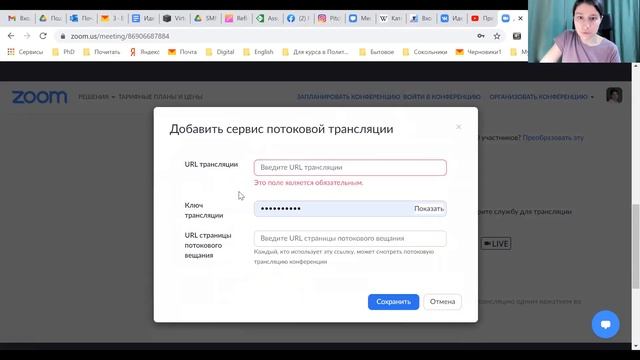This screenshot has width=640, height=360.
Task: Click the LIVE badge behind the dialog
Action: (x=496, y=244)
